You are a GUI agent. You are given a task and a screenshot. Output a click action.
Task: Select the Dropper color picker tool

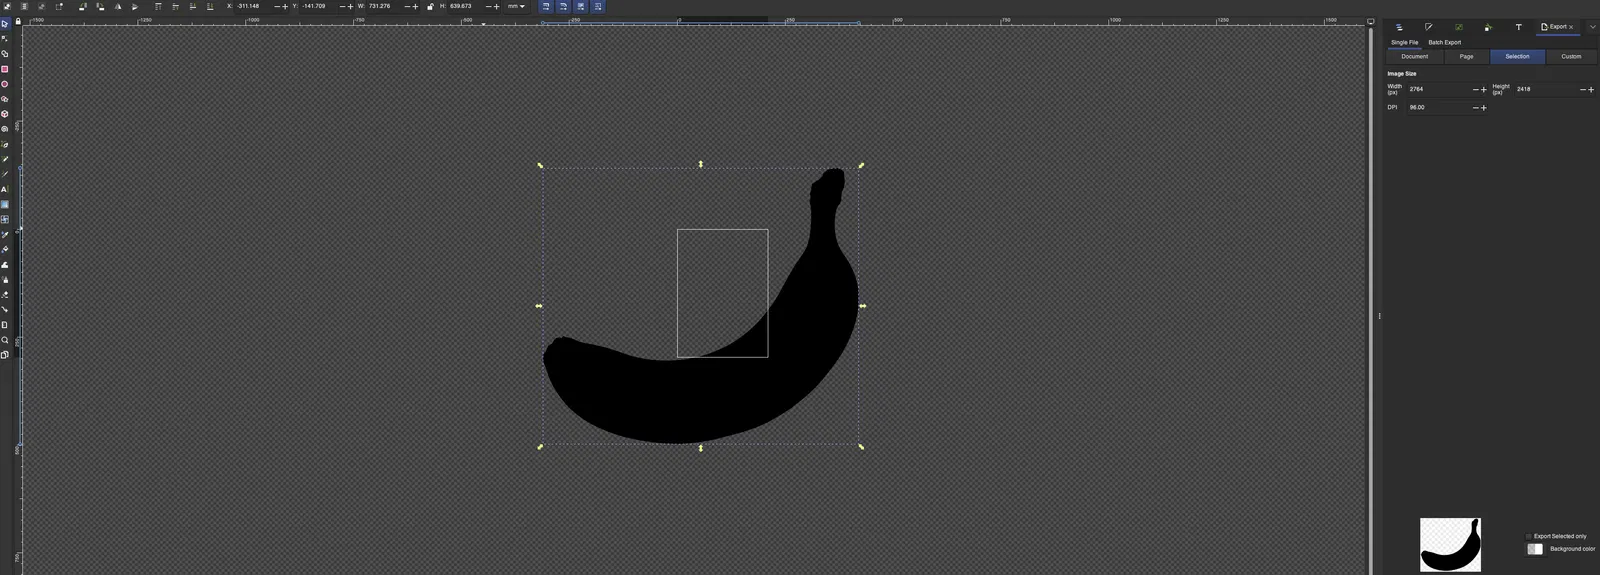5,235
